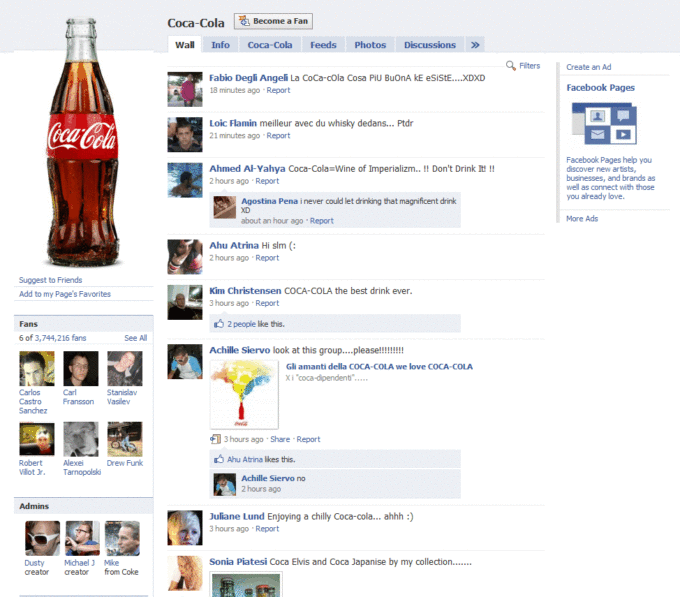Click Loic Flamin's avatar
This screenshot has height=598, width=680.
185,134
